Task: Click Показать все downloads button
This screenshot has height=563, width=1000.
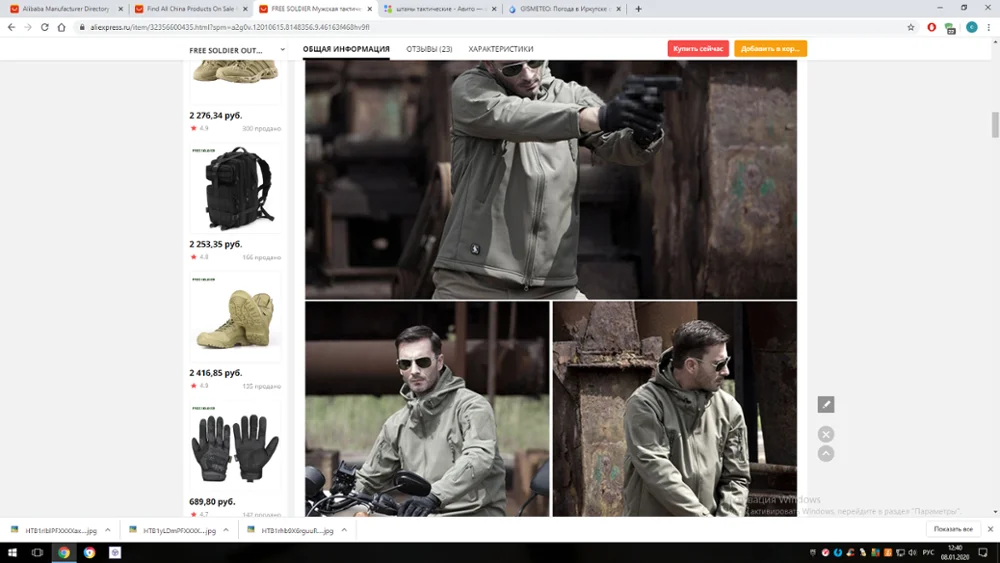Action: pyautogui.click(x=953, y=529)
